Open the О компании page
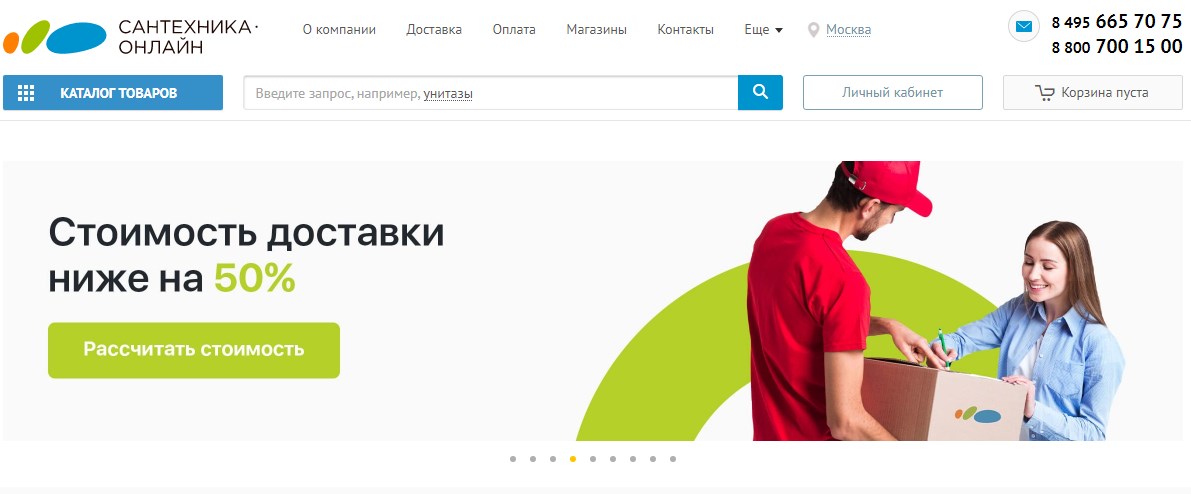1191x494 pixels. 340,30
